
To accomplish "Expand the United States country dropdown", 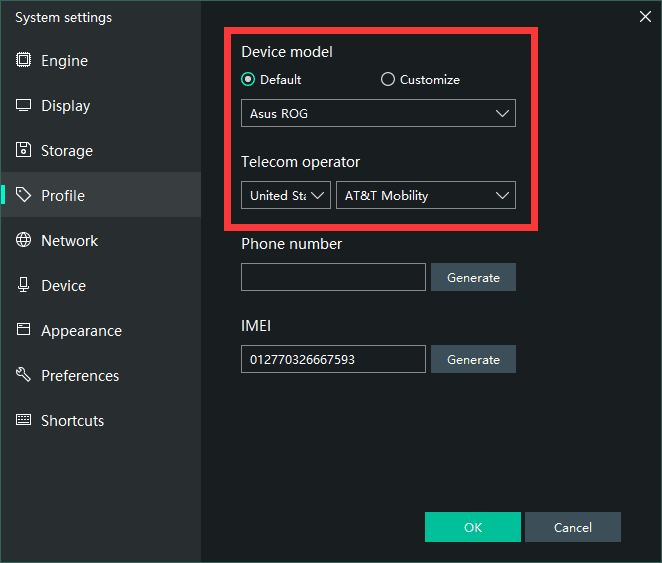I will tap(285, 196).
